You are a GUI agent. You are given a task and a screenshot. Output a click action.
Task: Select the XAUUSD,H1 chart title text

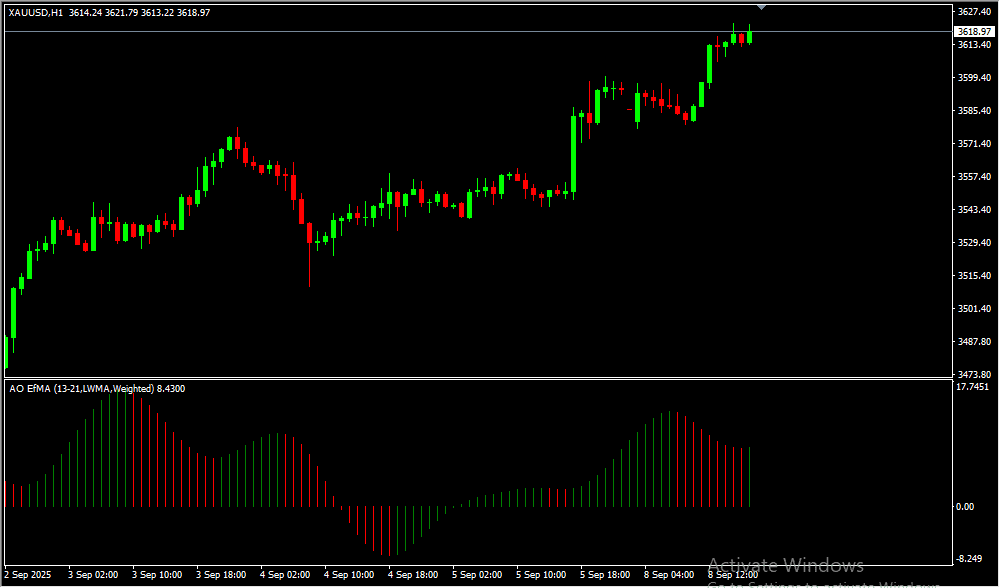[x=36, y=12]
